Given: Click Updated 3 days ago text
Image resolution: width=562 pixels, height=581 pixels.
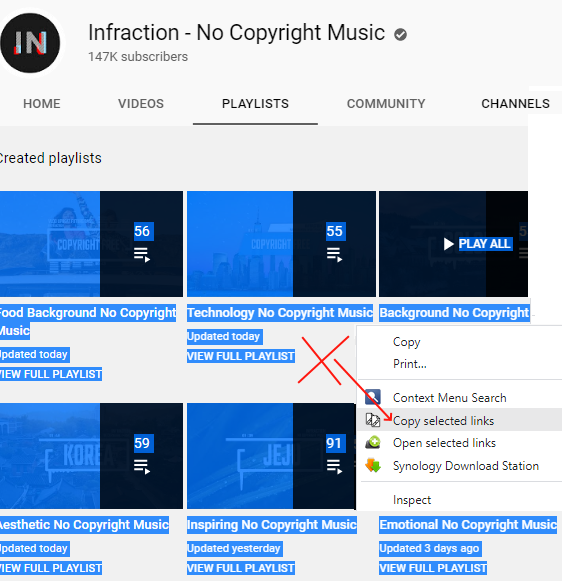Looking at the screenshot, I should [x=430, y=548].
